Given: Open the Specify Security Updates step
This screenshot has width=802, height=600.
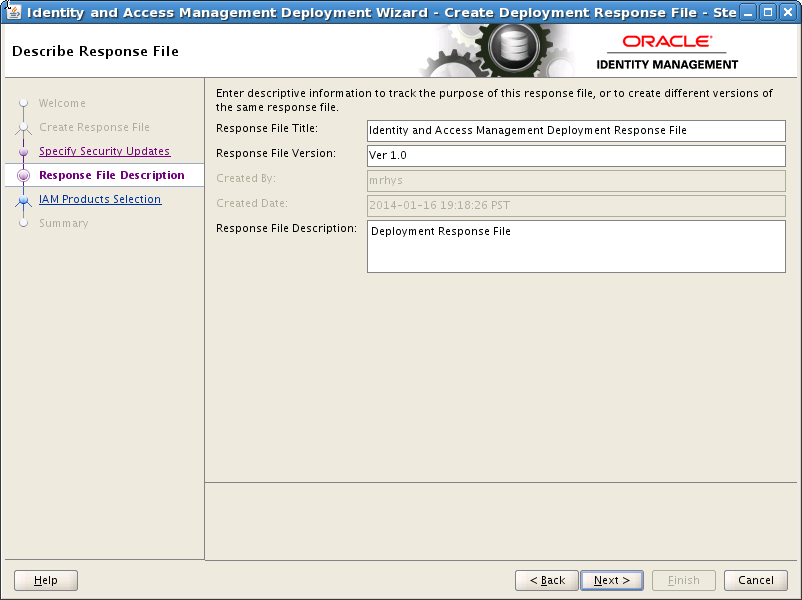Looking at the screenshot, I should tap(104, 151).
